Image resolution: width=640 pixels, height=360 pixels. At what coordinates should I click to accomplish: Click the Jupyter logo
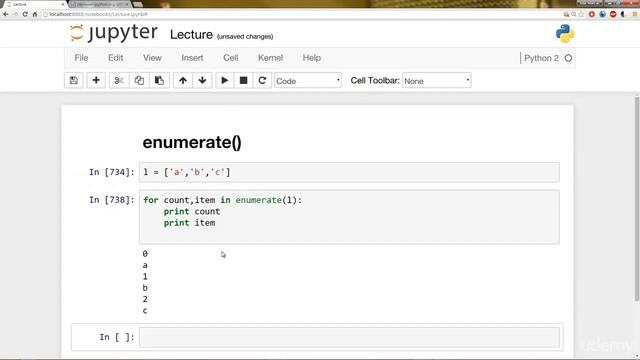pos(113,33)
